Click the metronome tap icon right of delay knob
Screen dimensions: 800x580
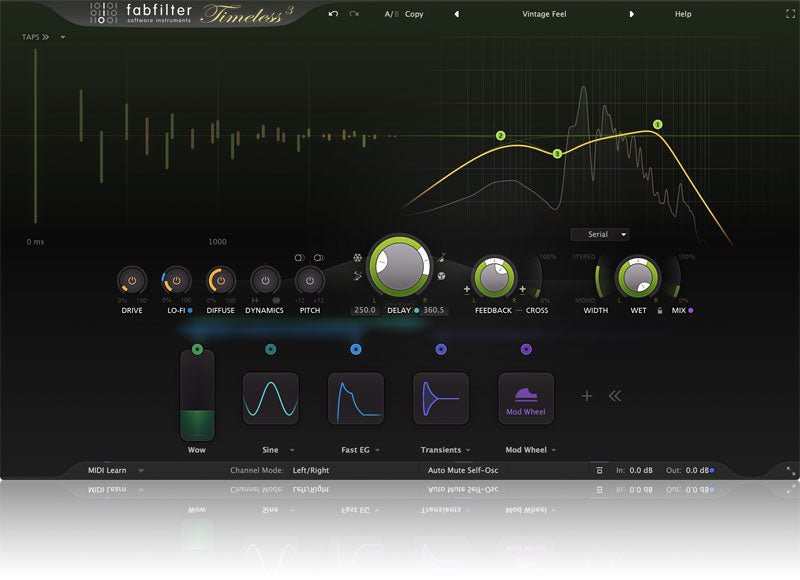pos(441,258)
